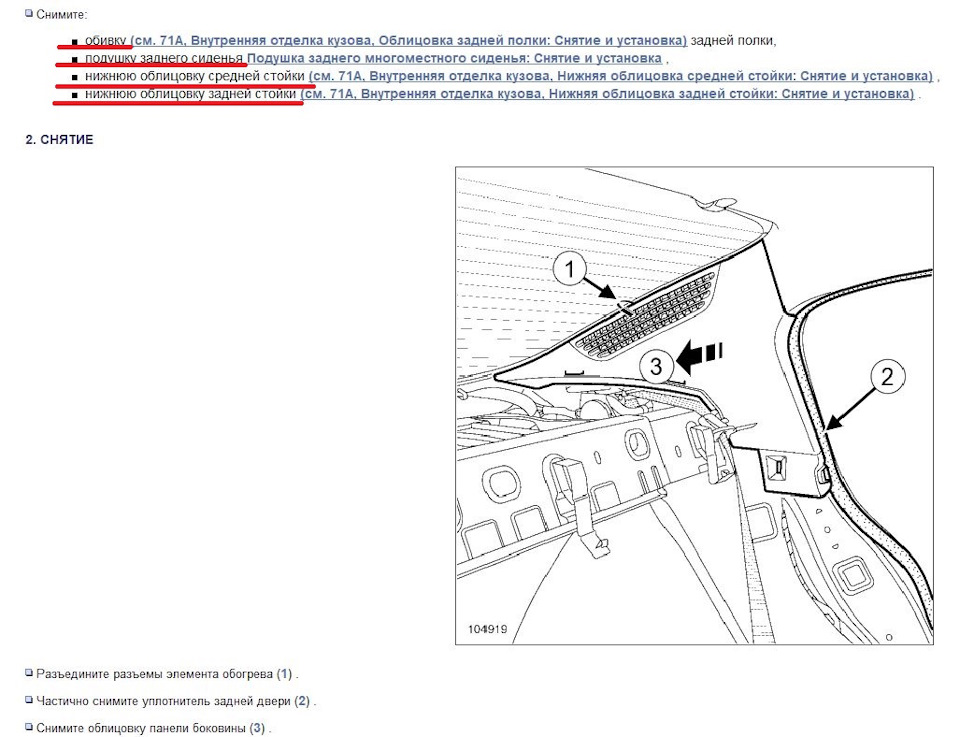The width and height of the screenshot is (960, 737).
Task: Click the square bullet before 'обивку'
Action: tap(75, 42)
